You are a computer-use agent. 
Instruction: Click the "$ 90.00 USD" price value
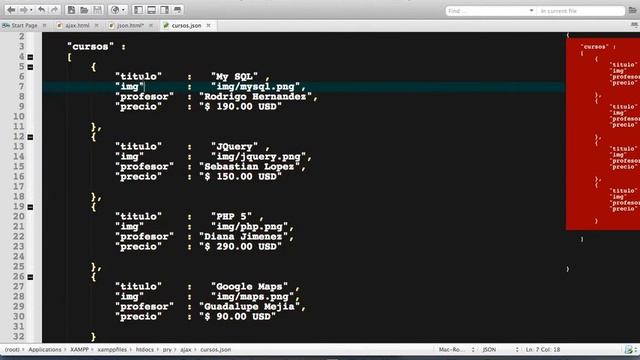tap(238, 317)
